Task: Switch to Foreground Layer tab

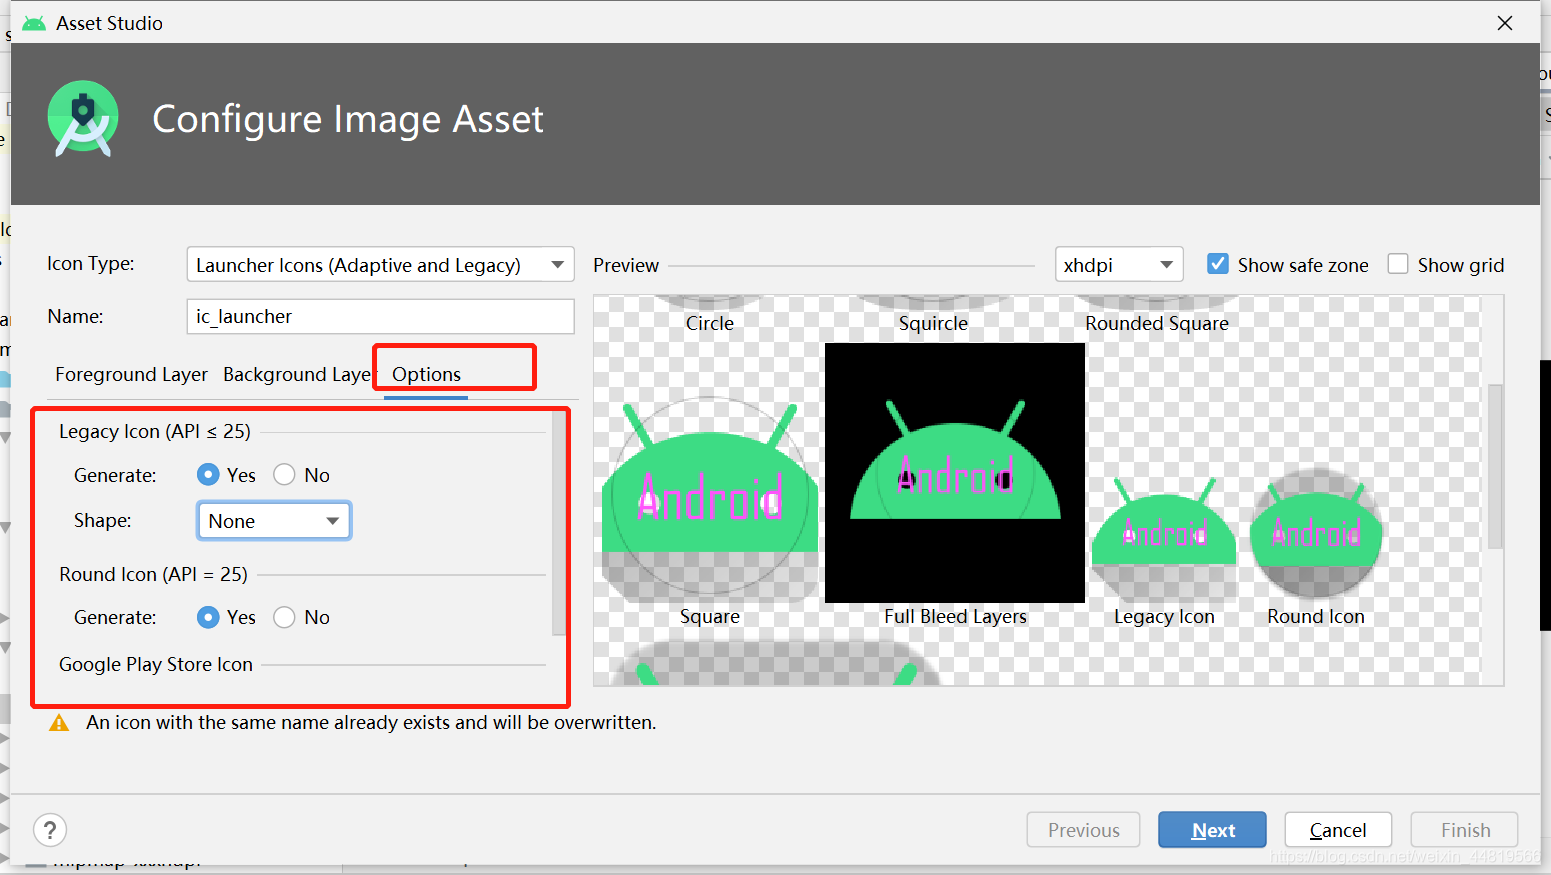Action: pos(131,374)
